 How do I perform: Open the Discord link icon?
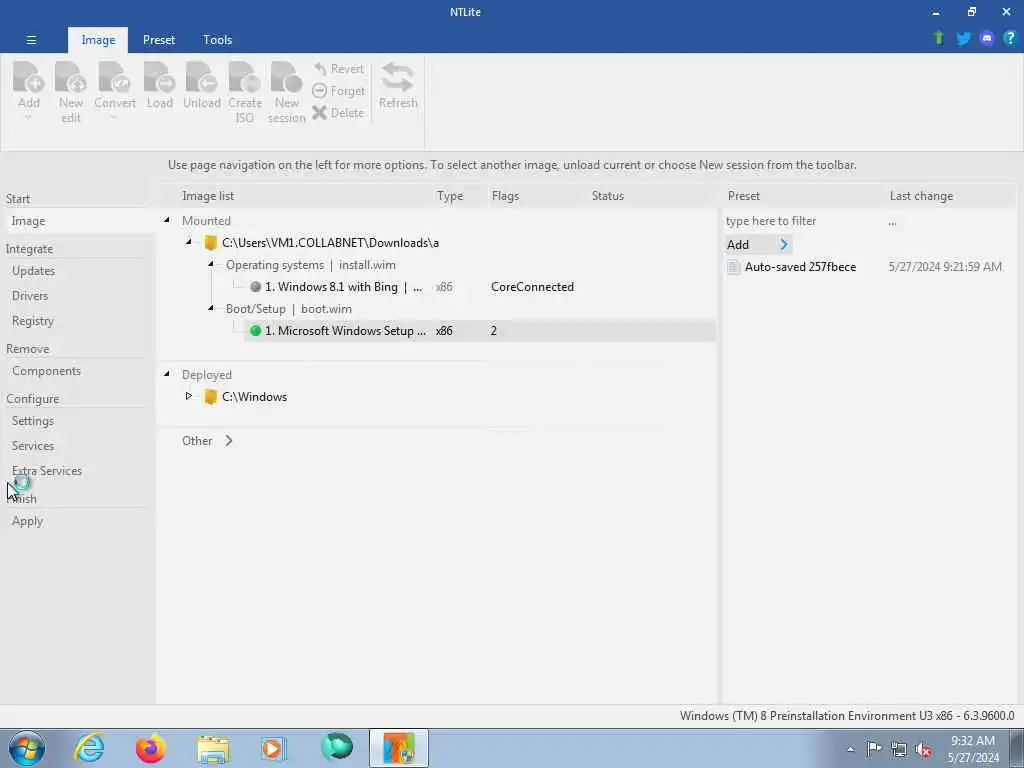(987, 39)
